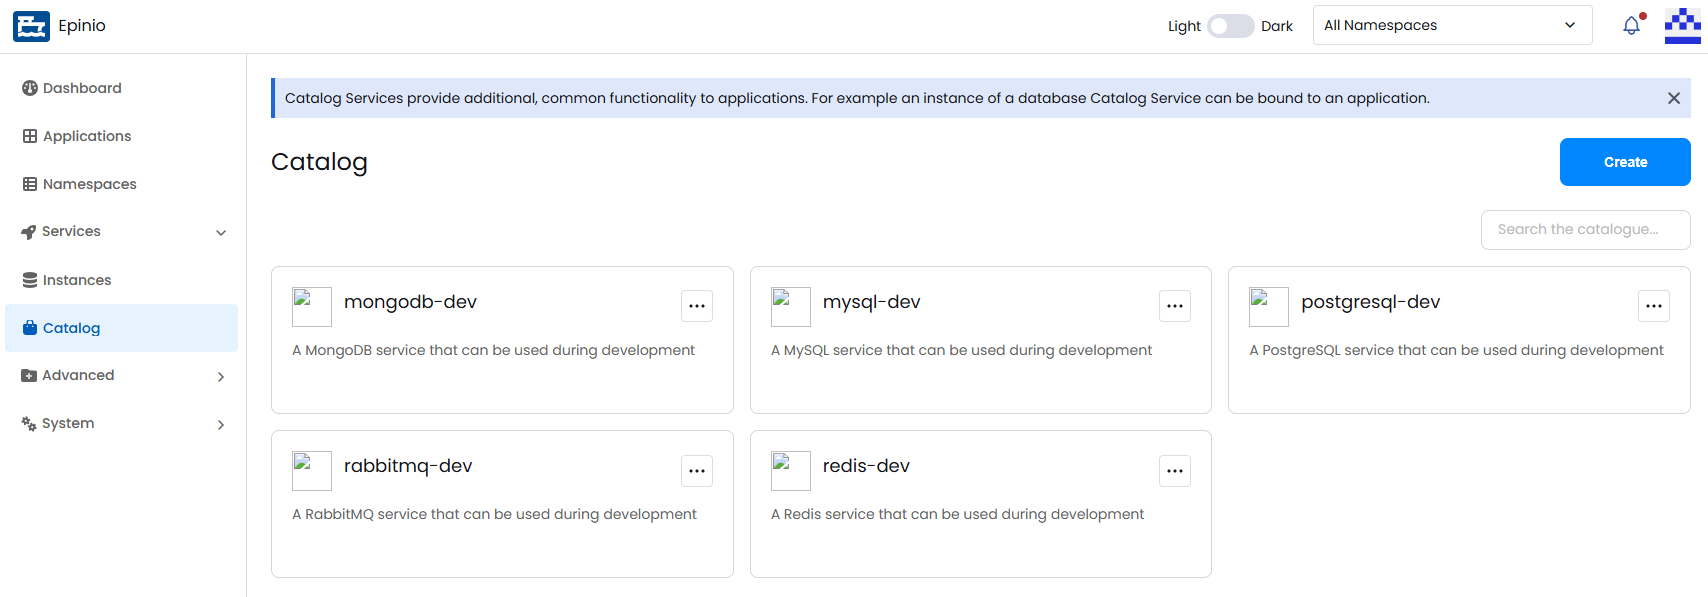This screenshot has height=597, width=1708.
Task: Select Catalog in the sidebar
Action: pos(122,328)
